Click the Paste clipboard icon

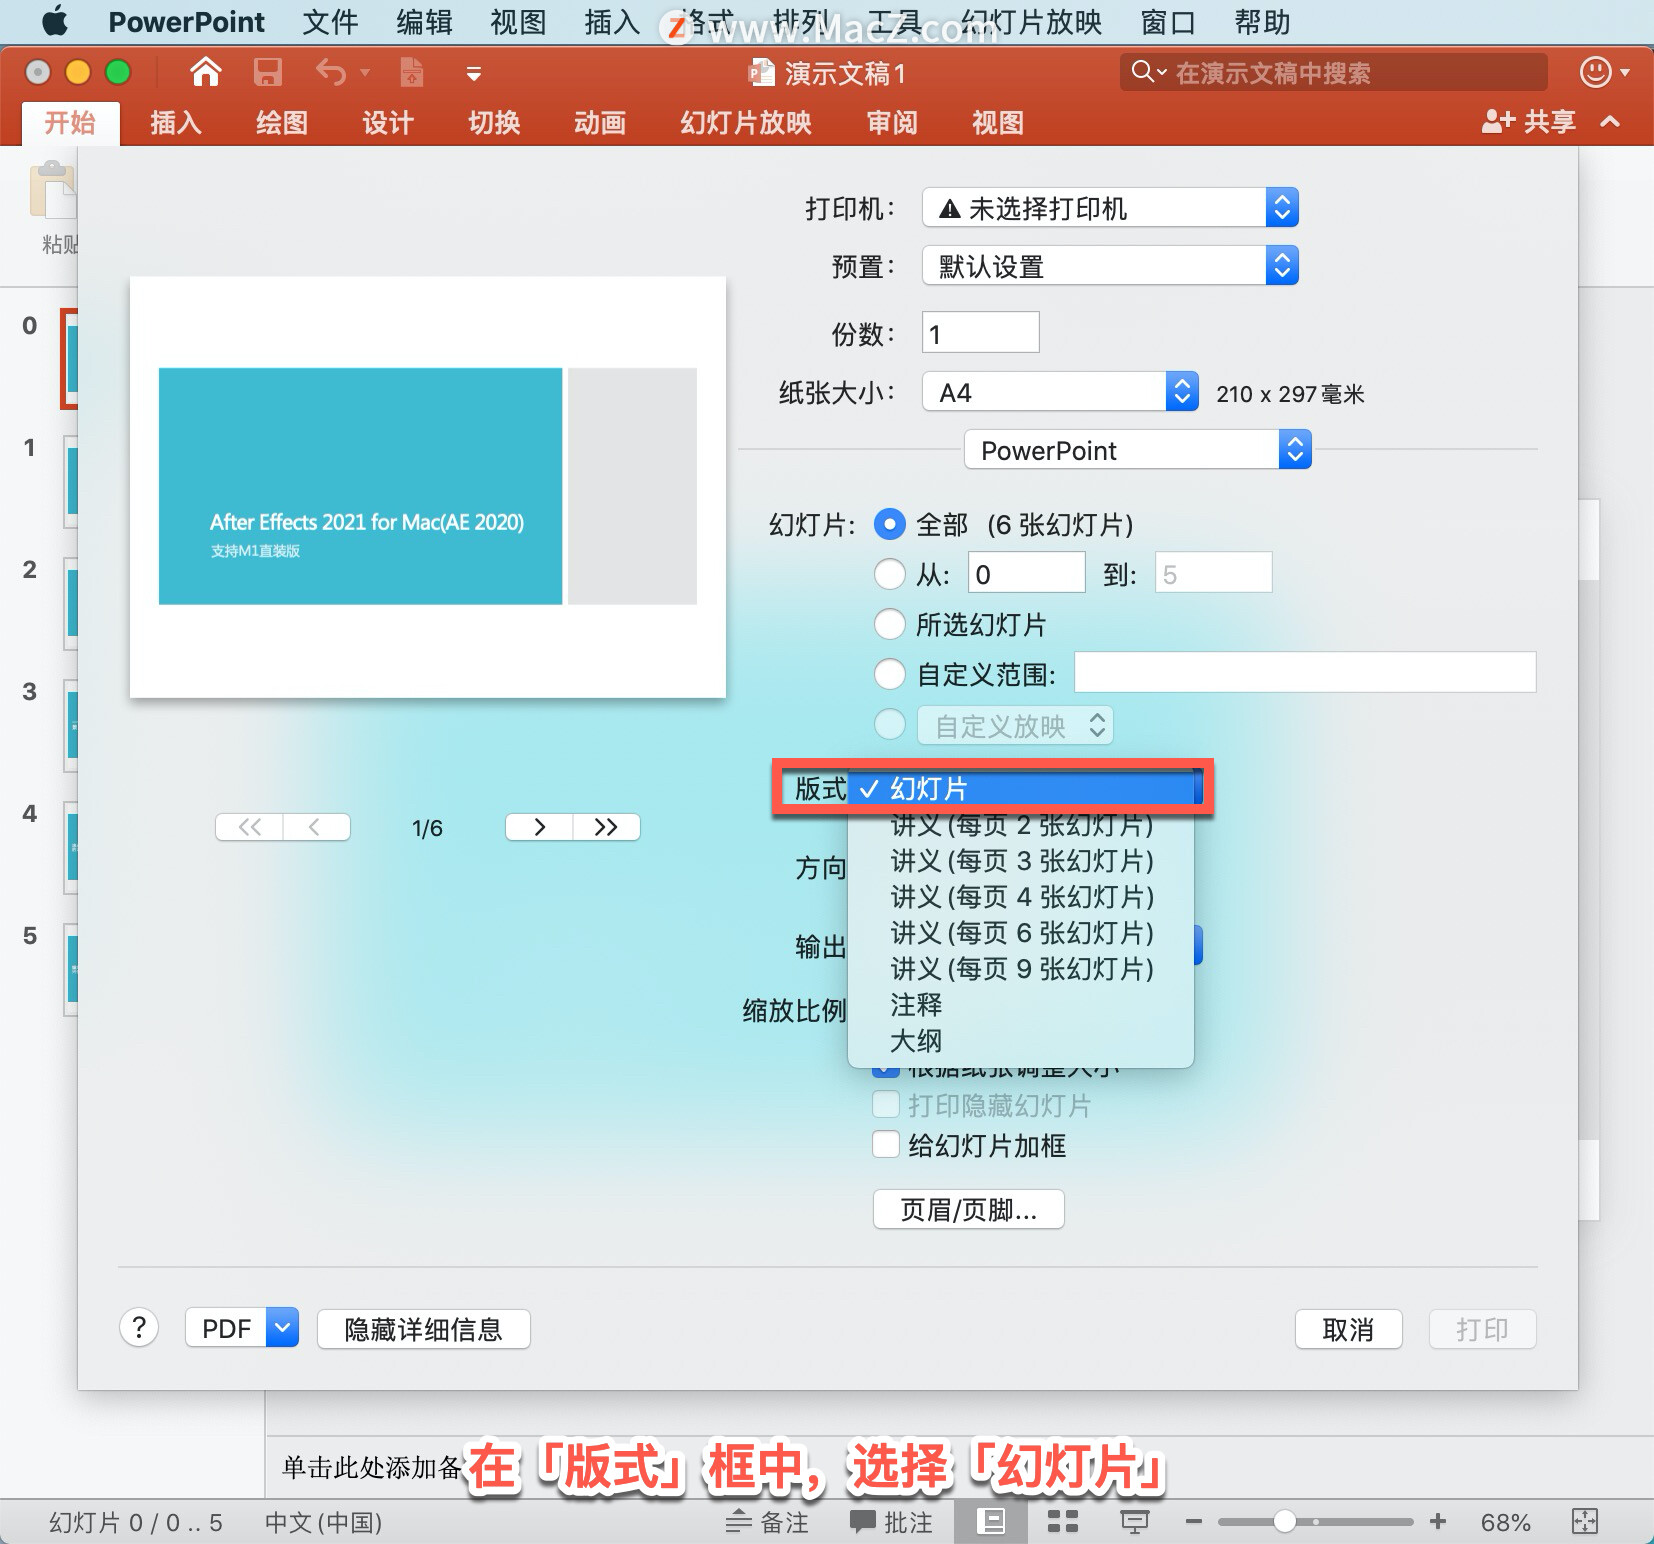click(x=54, y=190)
